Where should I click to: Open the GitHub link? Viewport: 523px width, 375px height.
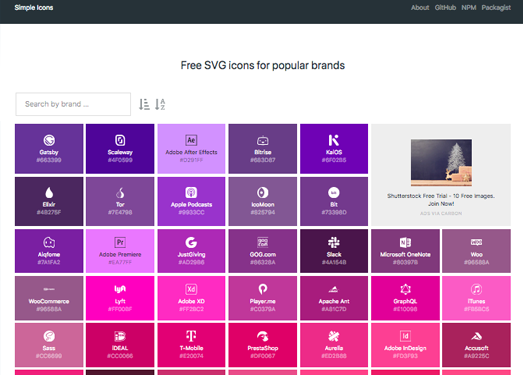pyautogui.click(x=445, y=8)
